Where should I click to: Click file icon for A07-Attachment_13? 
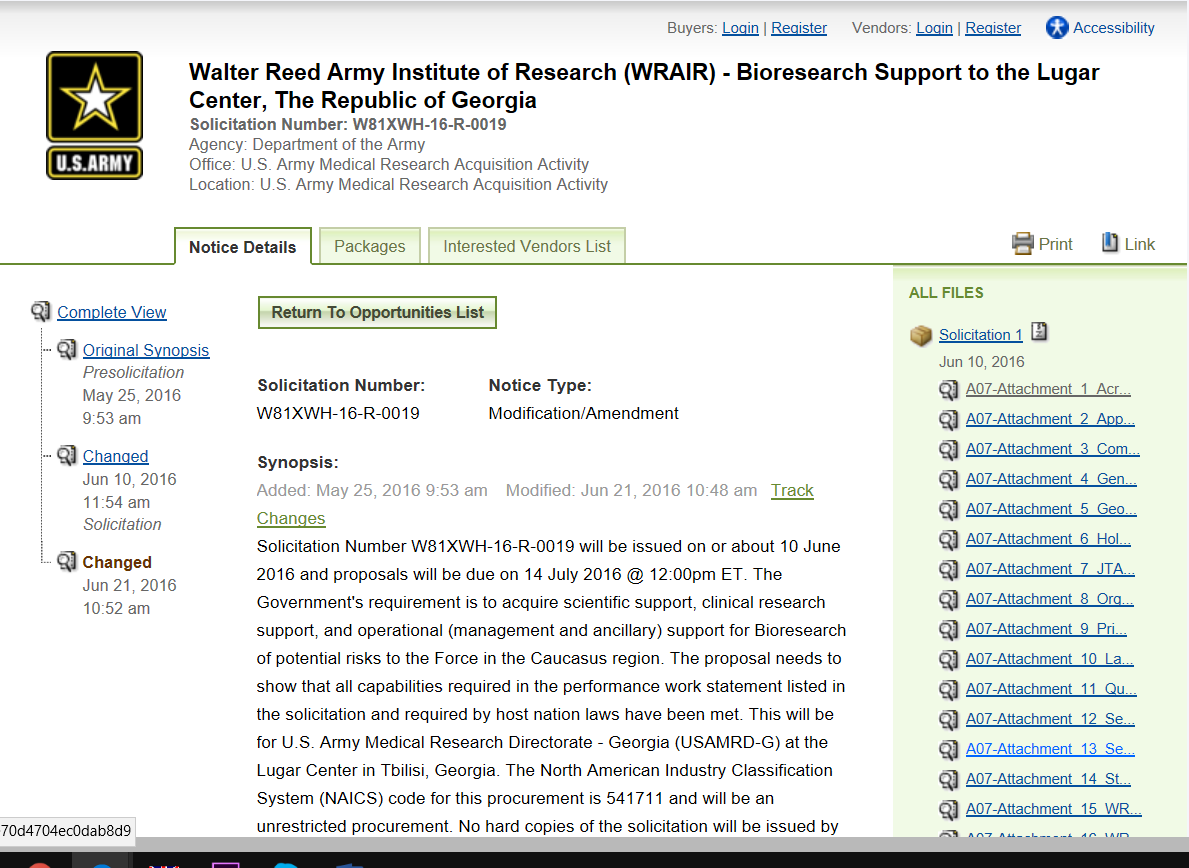[x=949, y=750]
